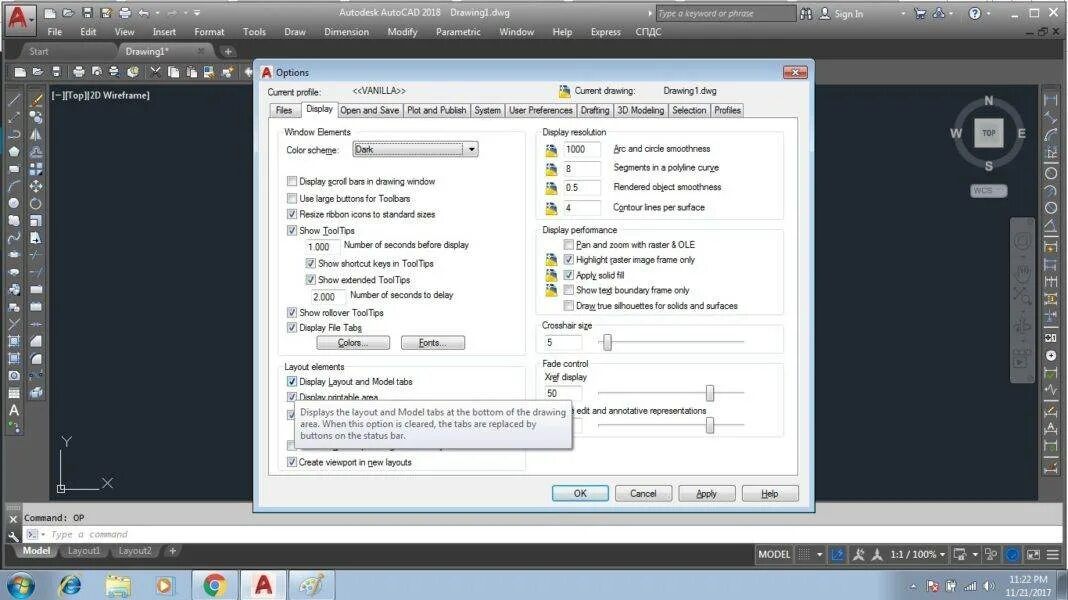The image size is (1068, 600).
Task: Switch to the Drafting tab
Action: [x=595, y=110]
